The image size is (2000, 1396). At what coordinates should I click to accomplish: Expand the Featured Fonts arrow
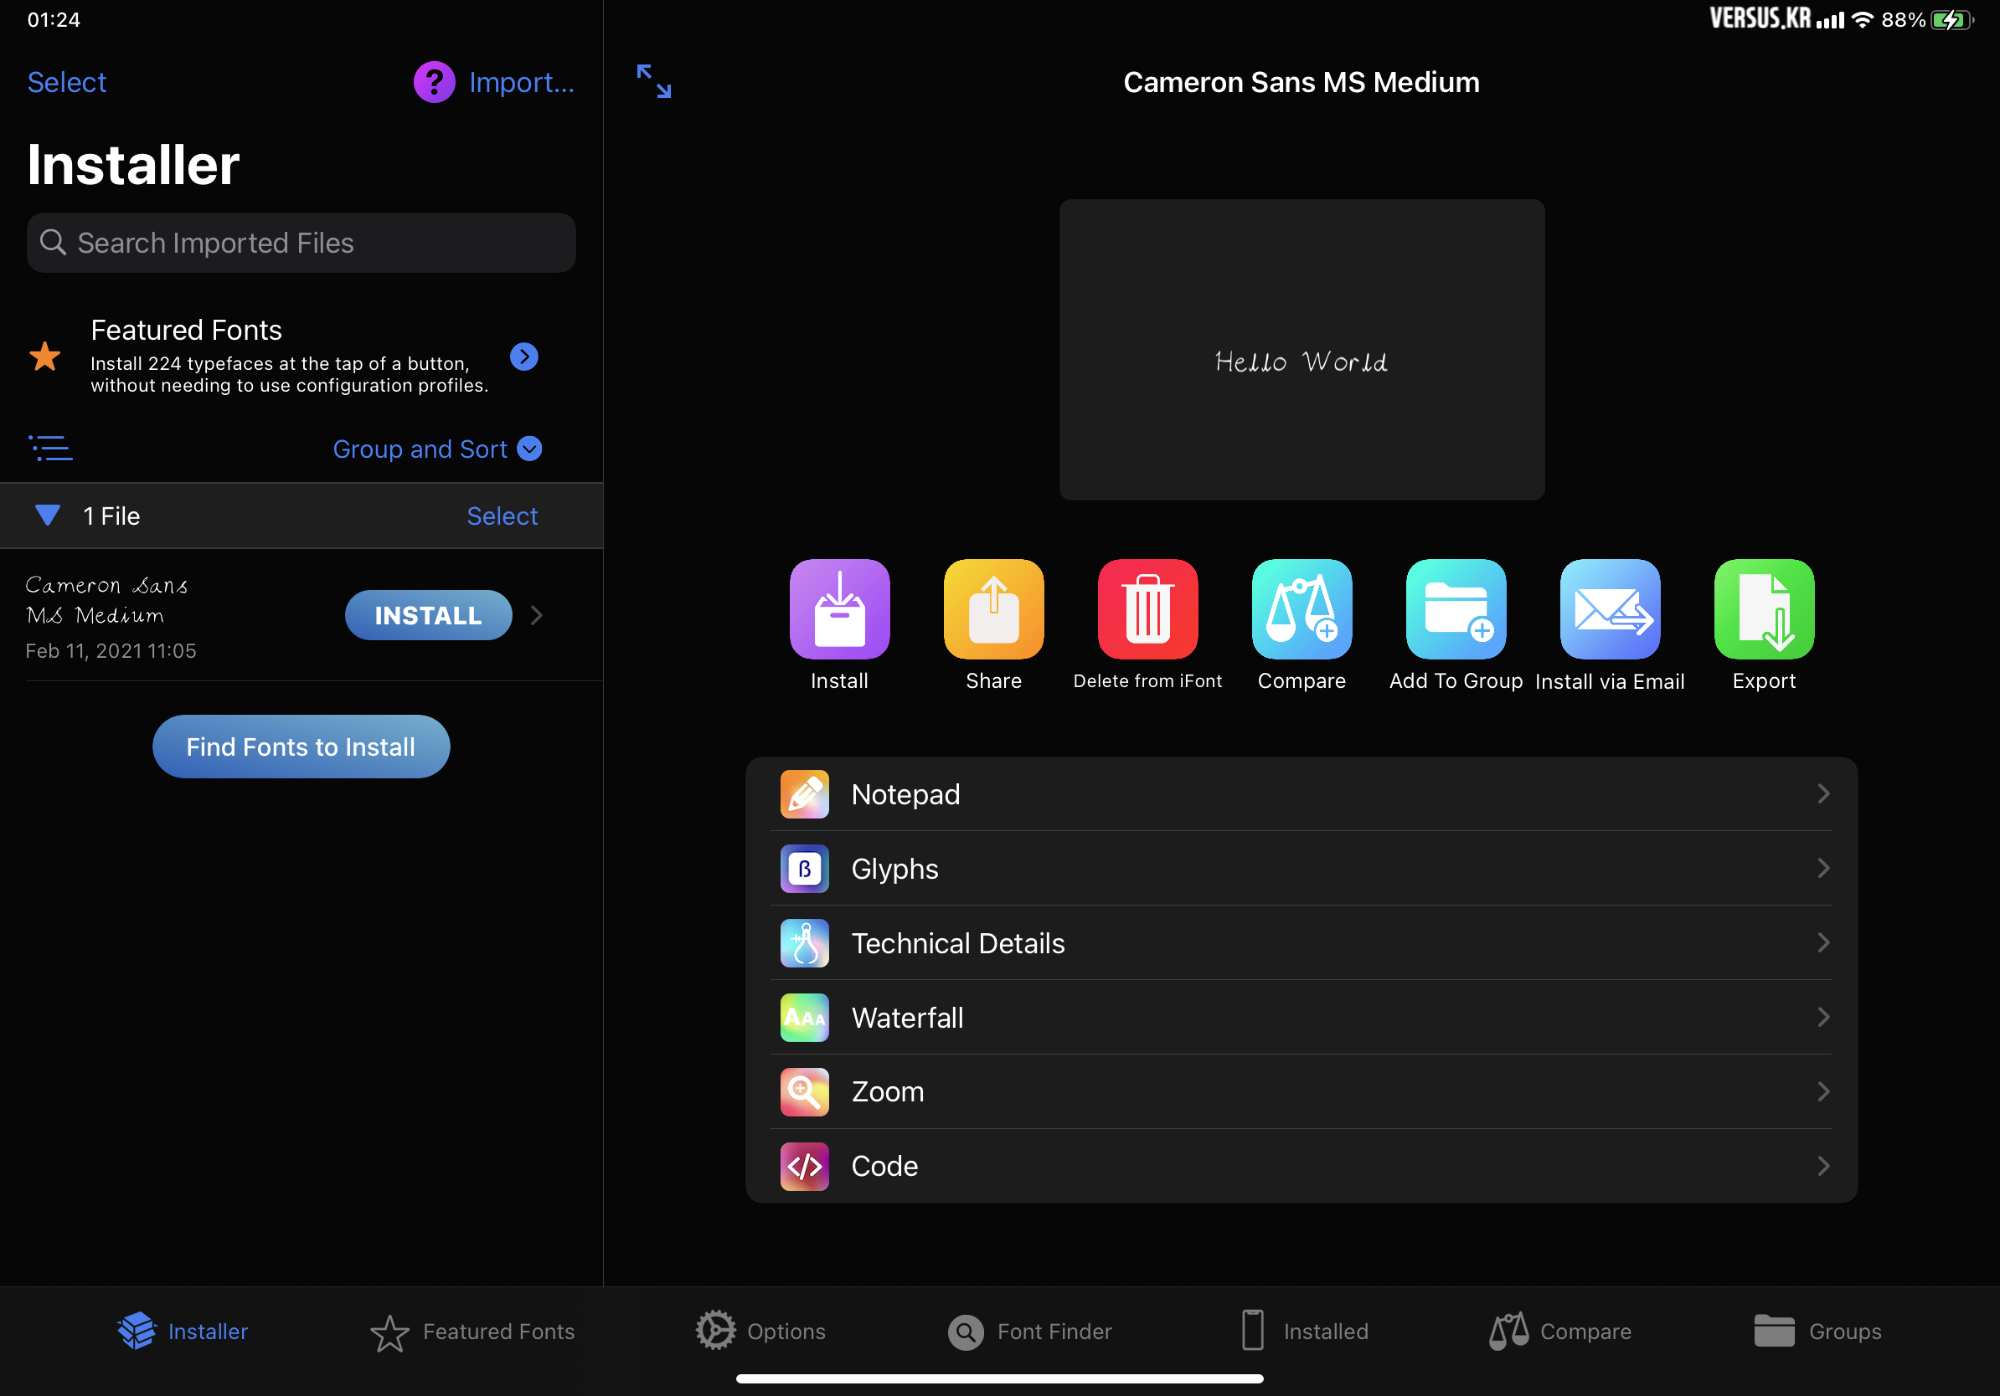(x=524, y=356)
